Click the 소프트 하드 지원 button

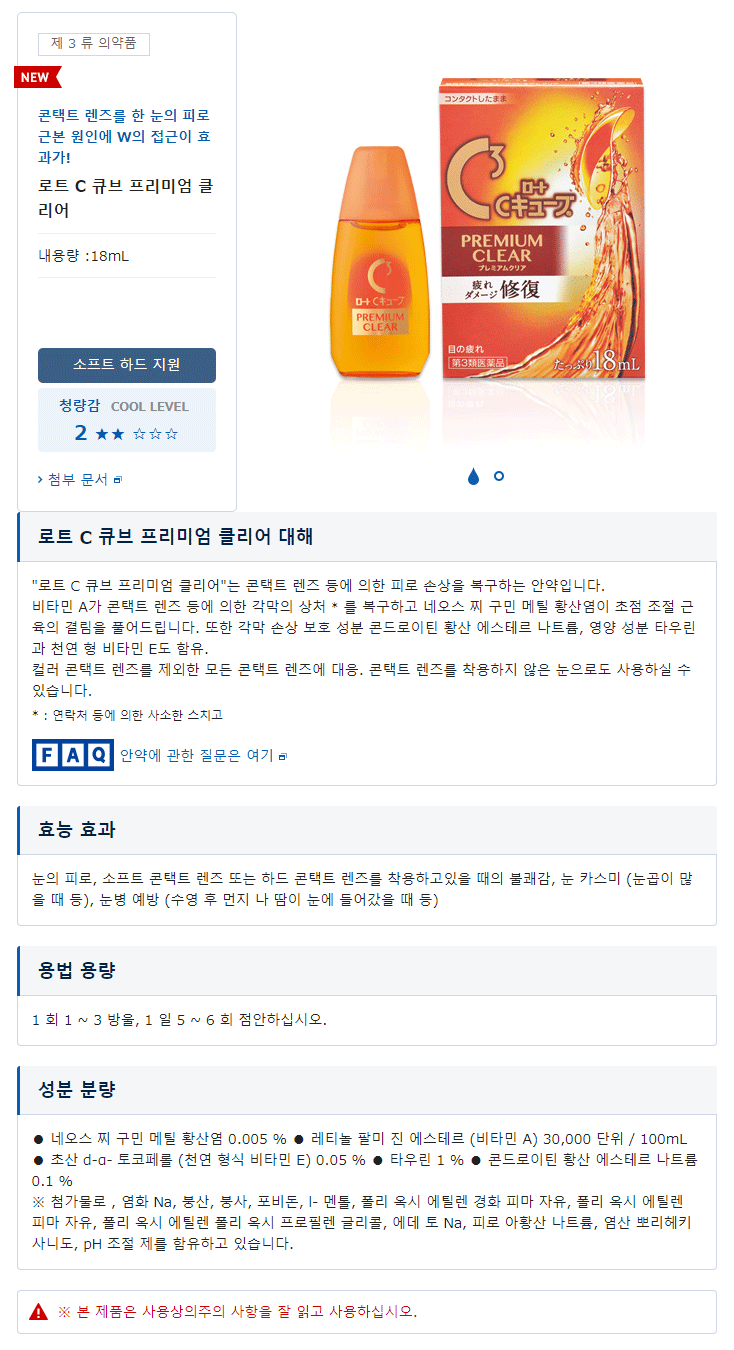point(127,365)
